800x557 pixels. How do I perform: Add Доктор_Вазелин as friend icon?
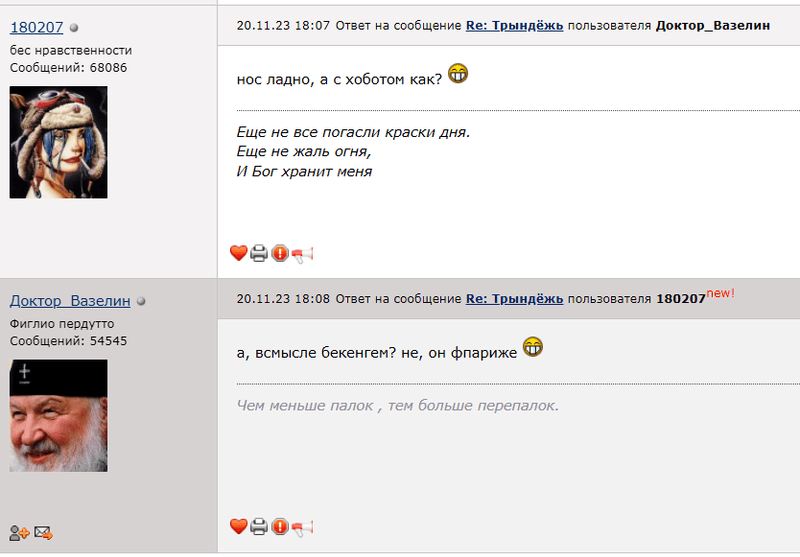tap(19, 533)
